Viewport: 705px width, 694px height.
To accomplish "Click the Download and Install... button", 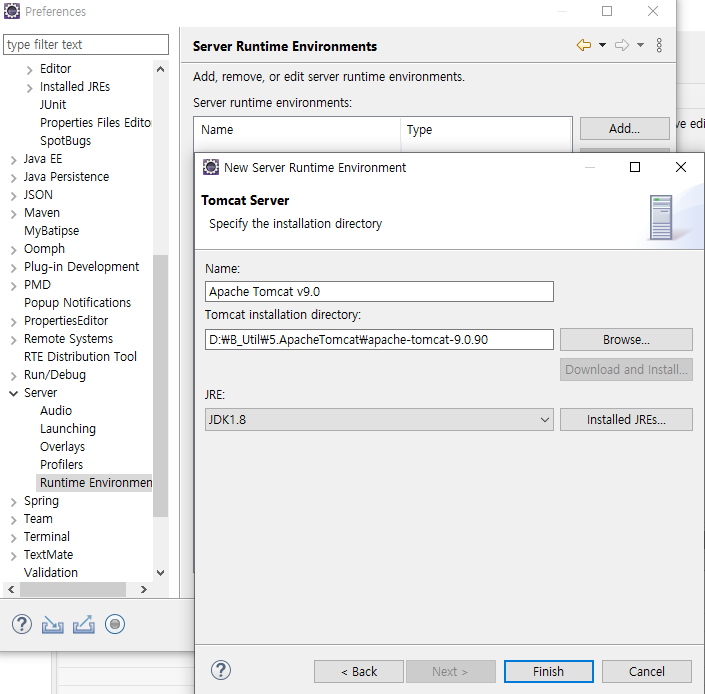I will click(x=626, y=369).
